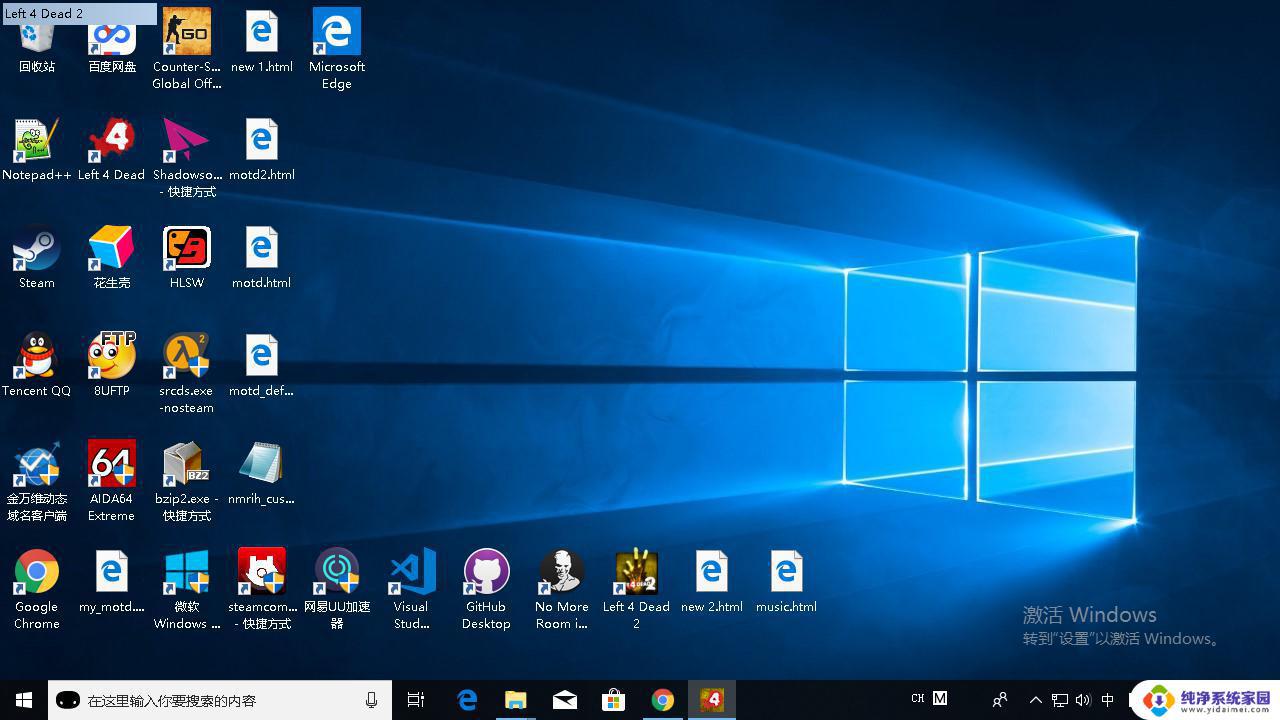This screenshot has width=1280, height=720.
Task: Open the Microsoft Edge desktop shortcut
Action: 337,48
